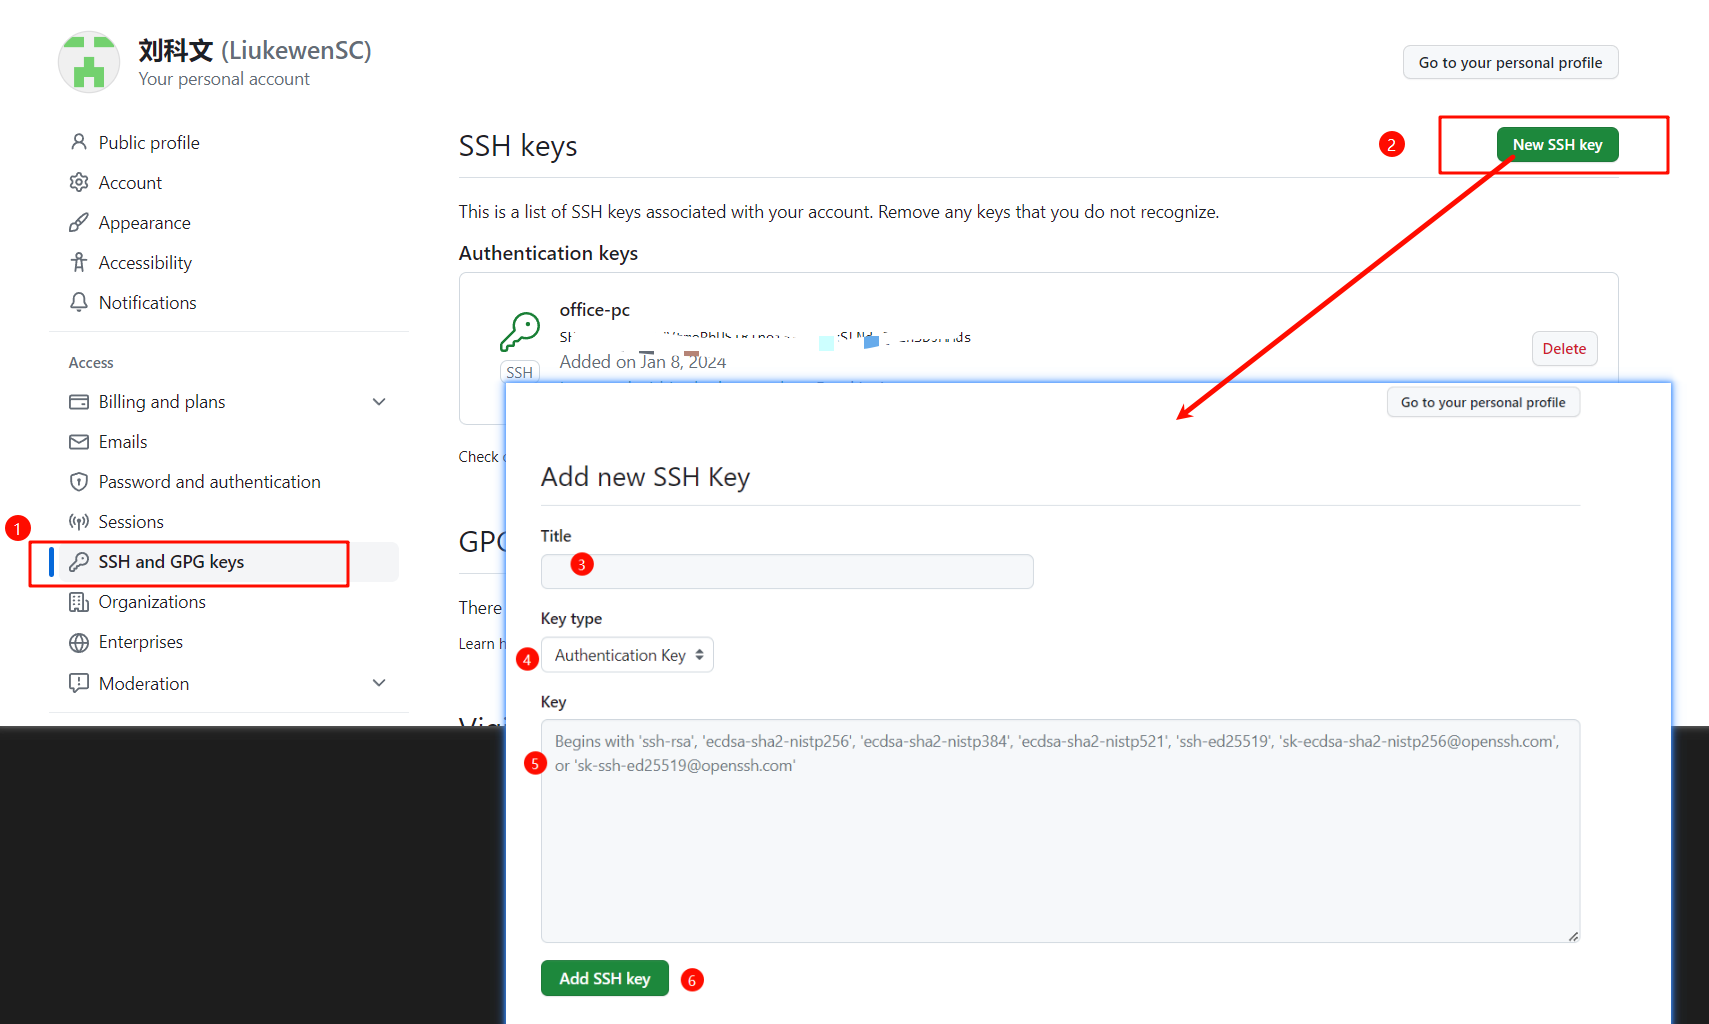Click the Public profile person icon

[79, 142]
